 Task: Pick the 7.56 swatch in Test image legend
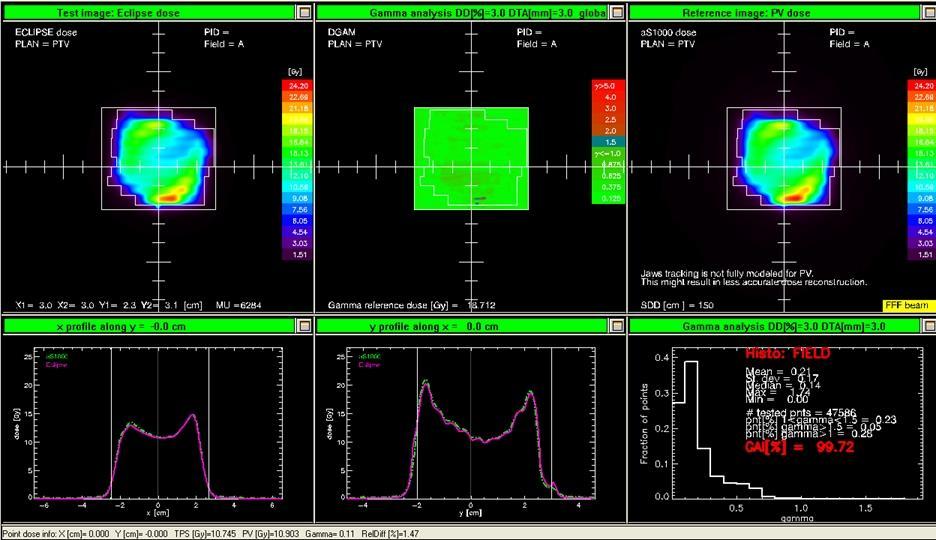point(296,210)
